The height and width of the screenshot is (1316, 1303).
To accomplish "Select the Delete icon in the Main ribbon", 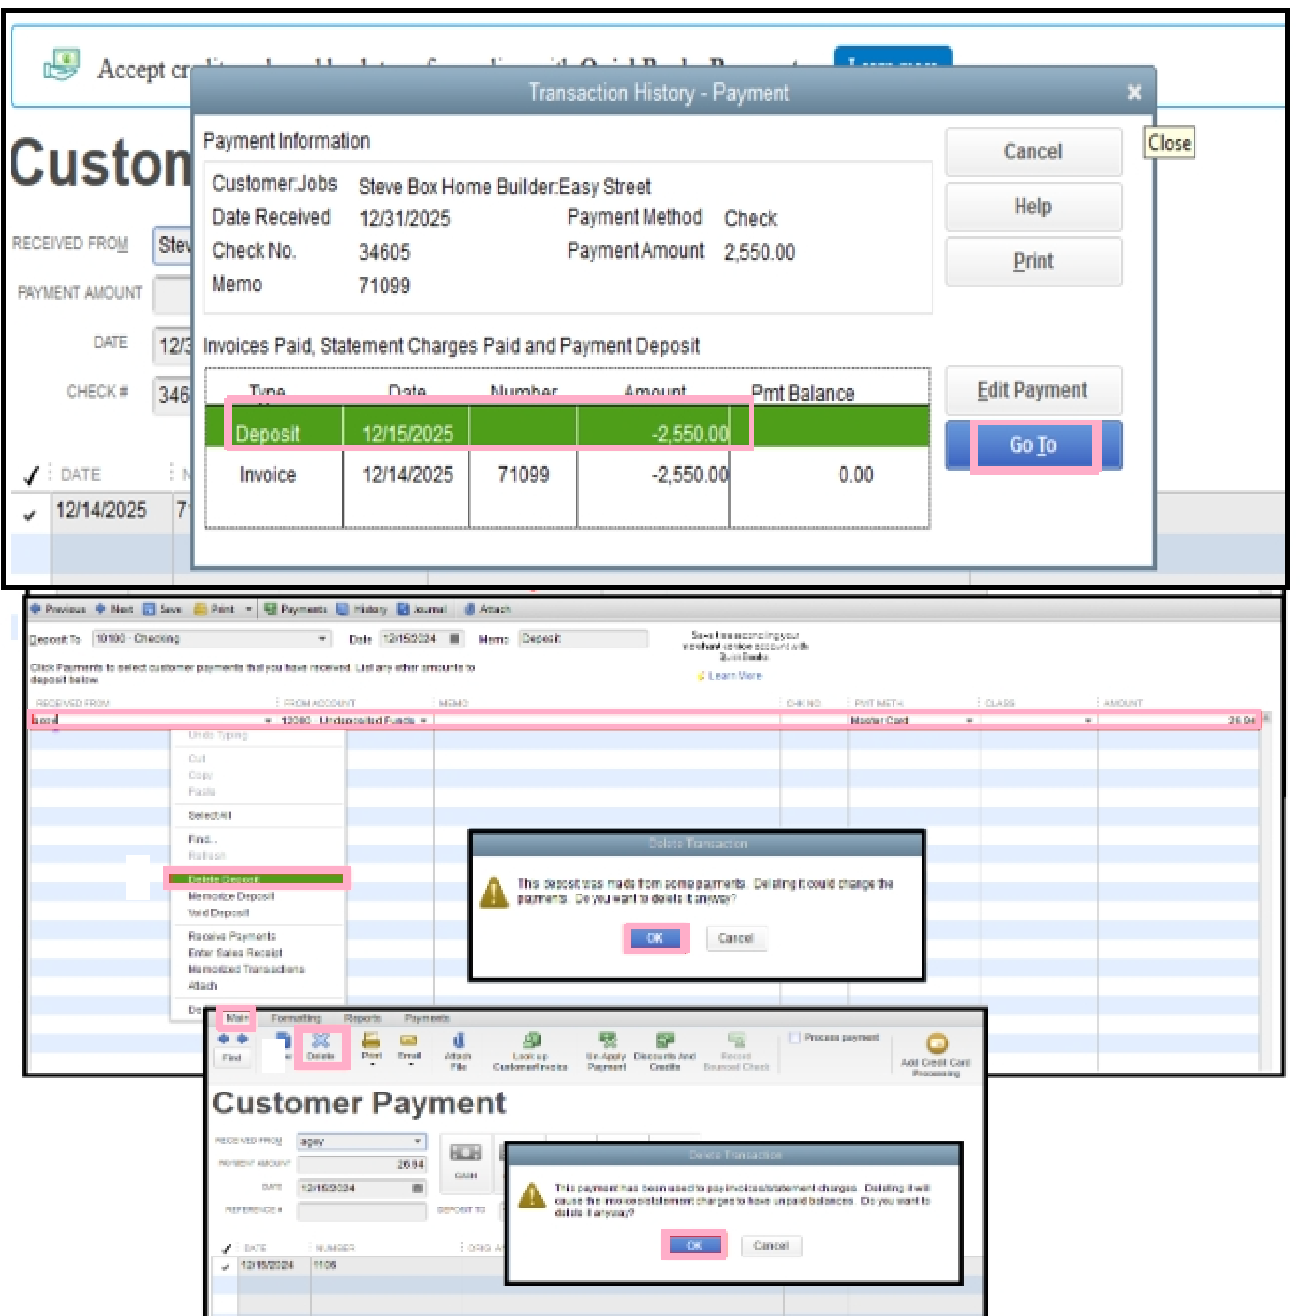I will (320, 1045).
